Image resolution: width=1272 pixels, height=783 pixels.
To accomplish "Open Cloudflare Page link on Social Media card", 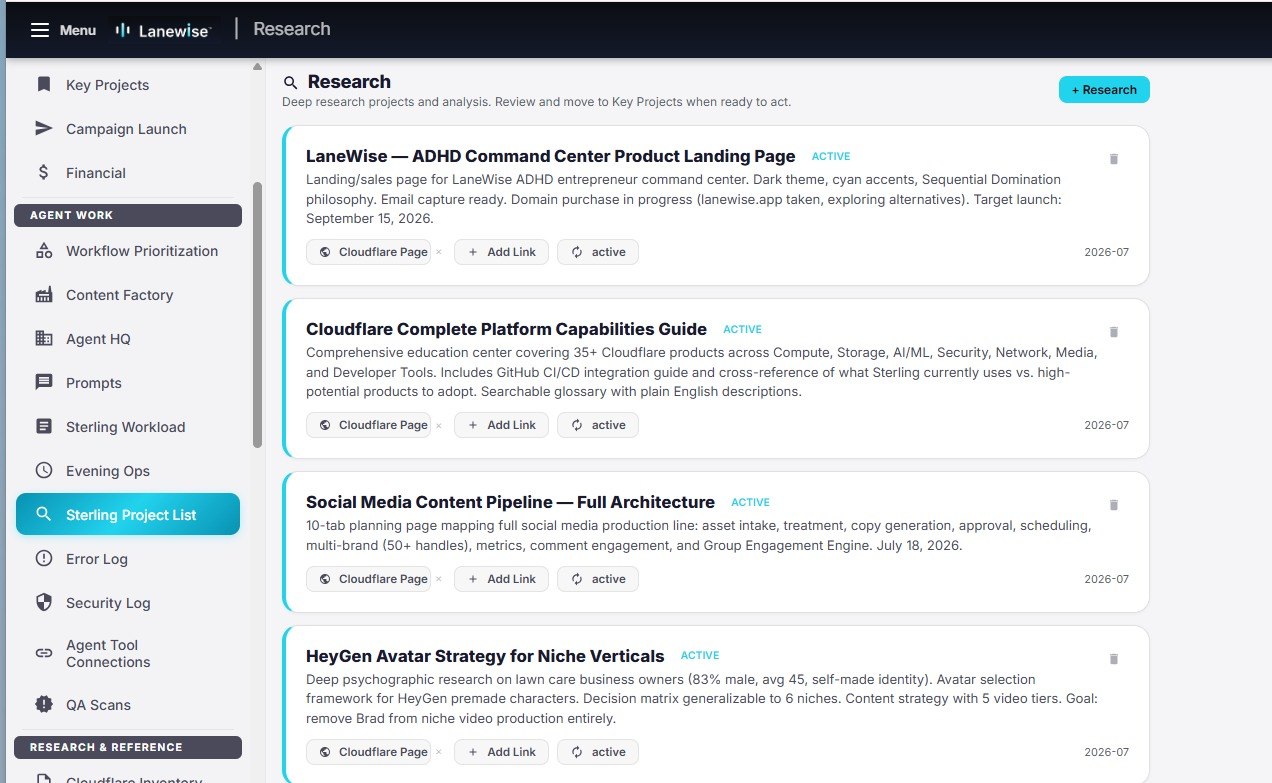I will (x=368, y=579).
